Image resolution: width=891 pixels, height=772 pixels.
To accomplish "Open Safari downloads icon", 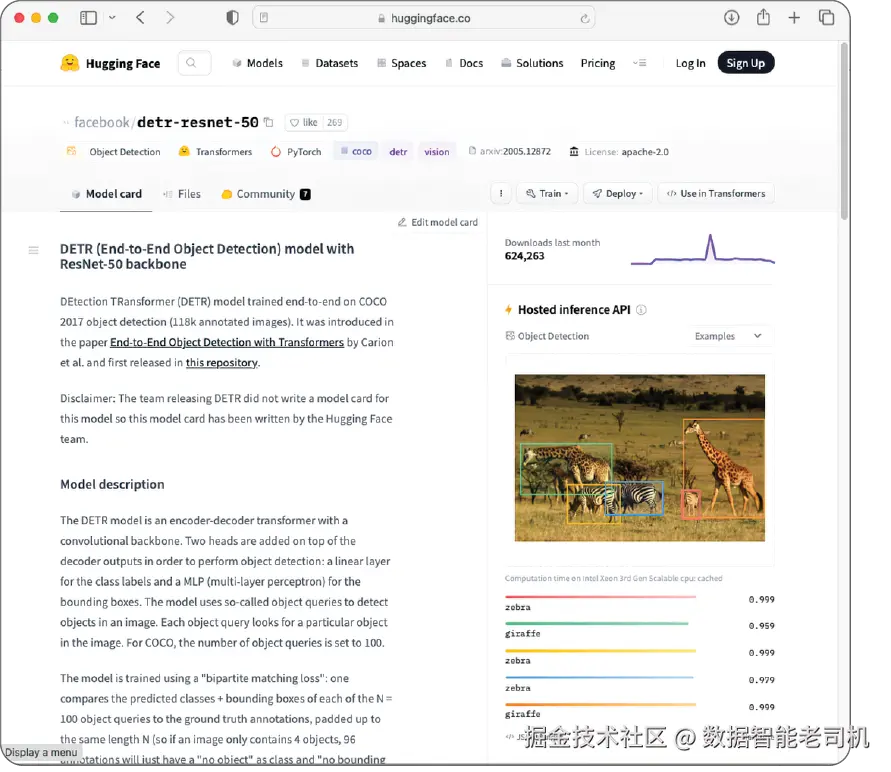I will 731,18.
